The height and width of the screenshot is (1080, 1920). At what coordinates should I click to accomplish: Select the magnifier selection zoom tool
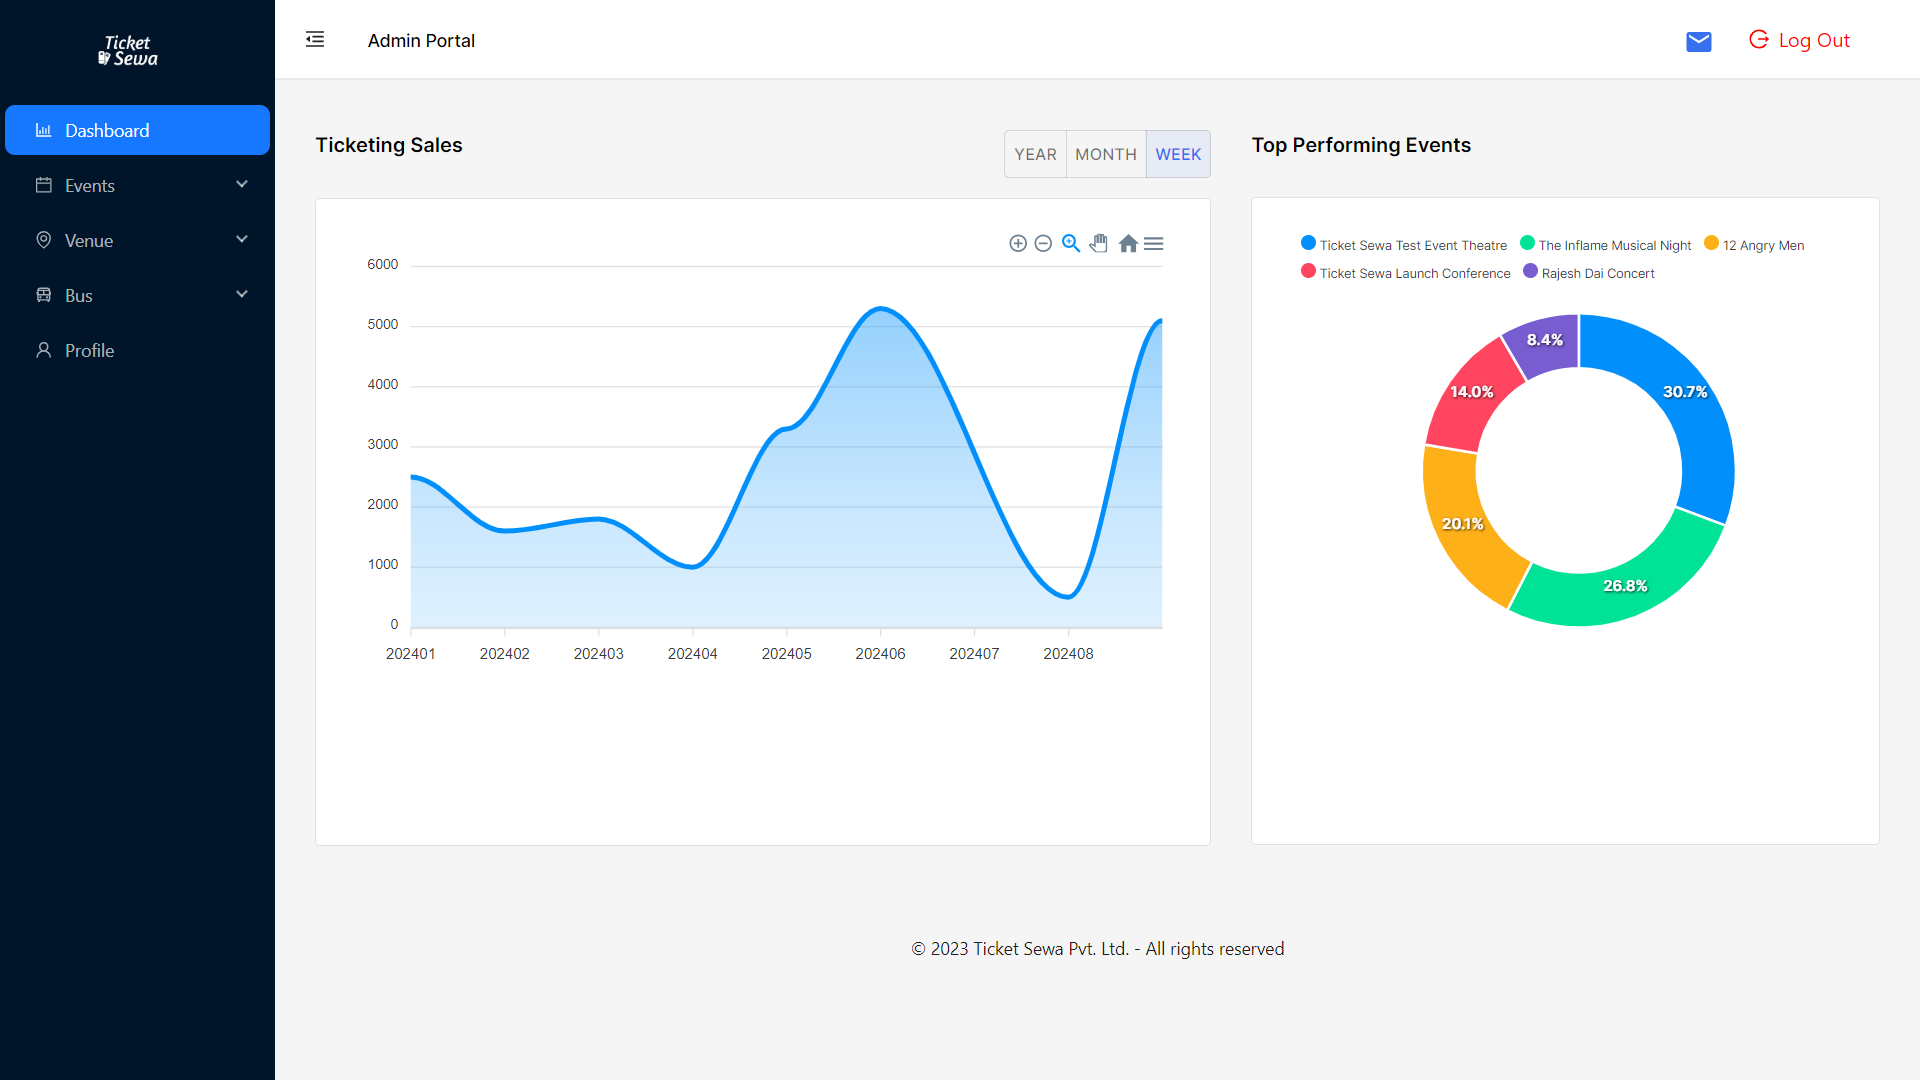1071,243
